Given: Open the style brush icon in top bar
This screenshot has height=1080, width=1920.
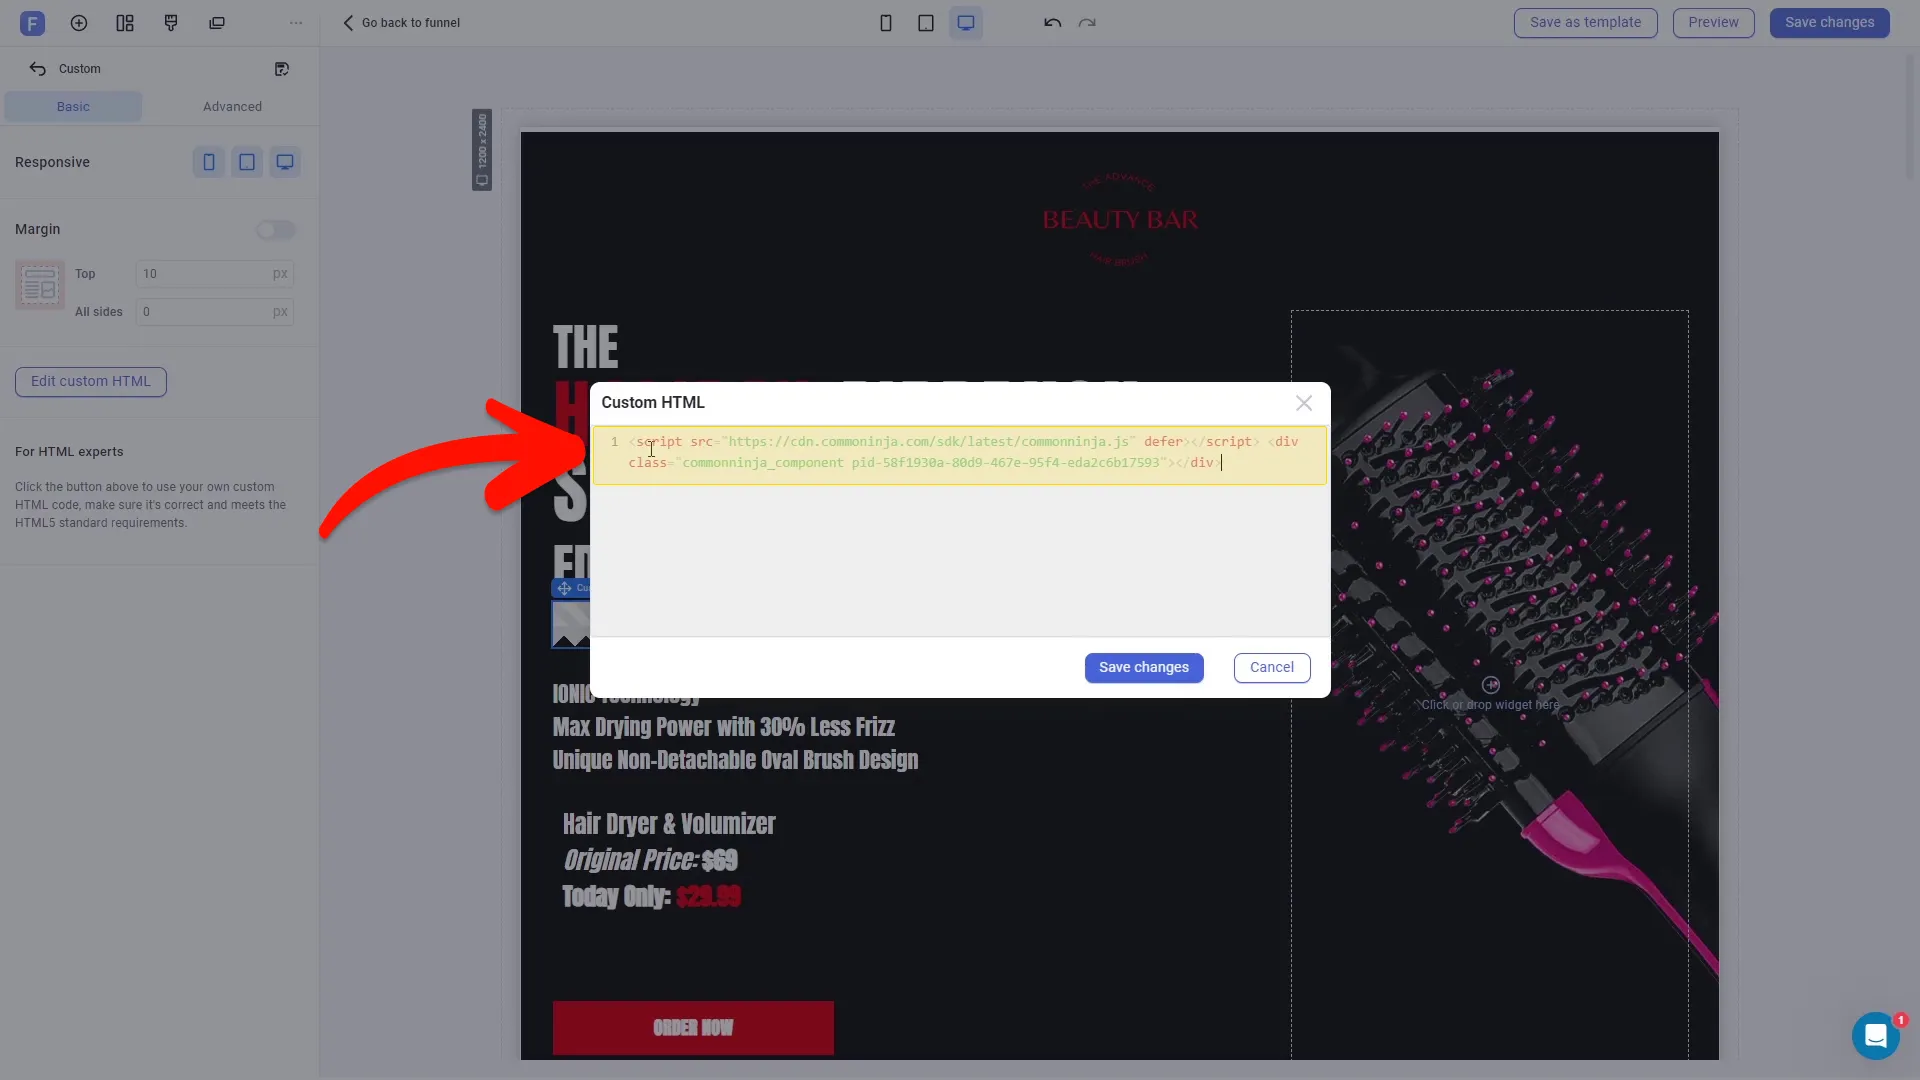Looking at the screenshot, I should click(171, 23).
